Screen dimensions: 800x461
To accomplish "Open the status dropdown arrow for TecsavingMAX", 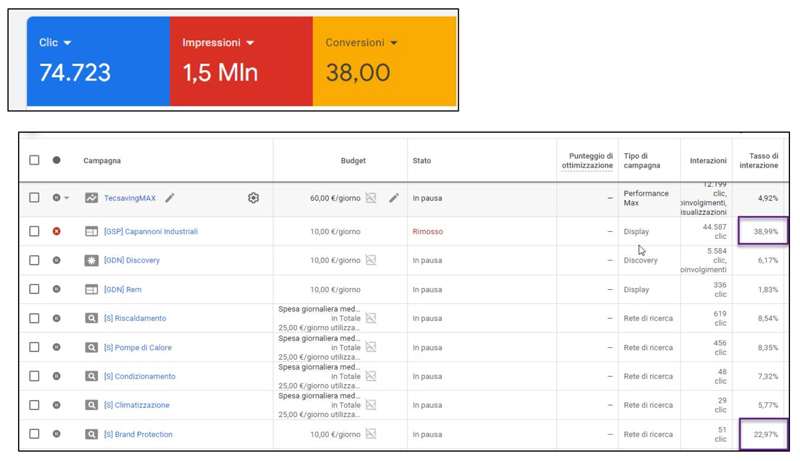I will (x=67, y=198).
